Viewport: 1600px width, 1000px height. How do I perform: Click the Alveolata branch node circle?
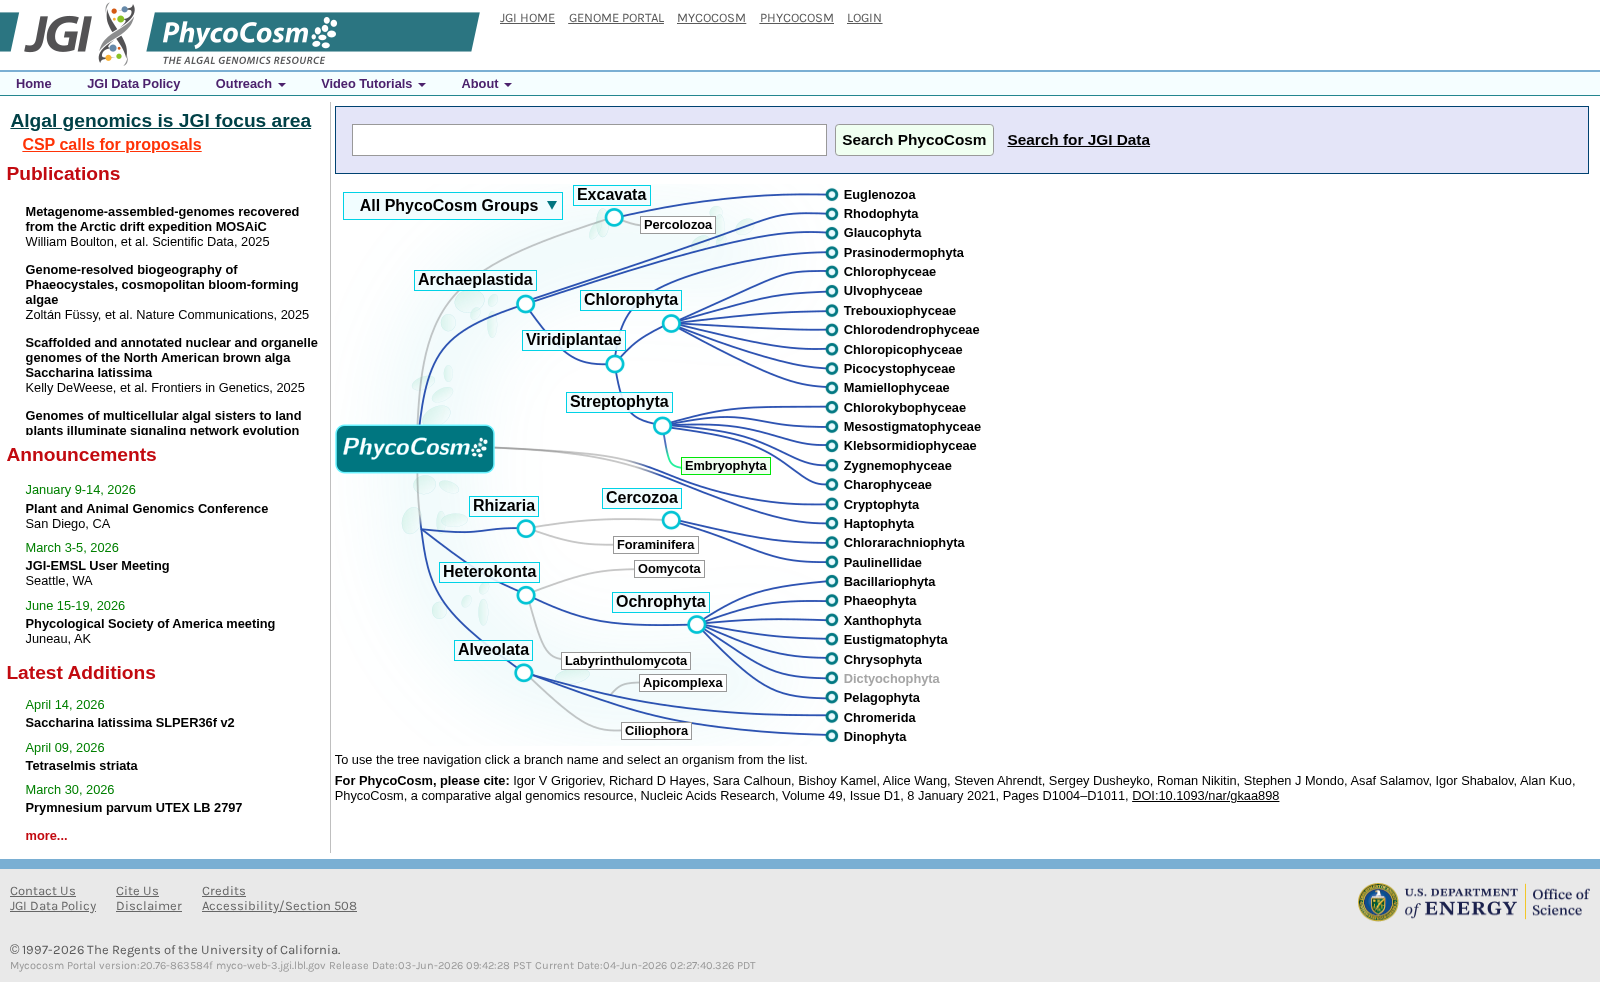[x=523, y=673]
